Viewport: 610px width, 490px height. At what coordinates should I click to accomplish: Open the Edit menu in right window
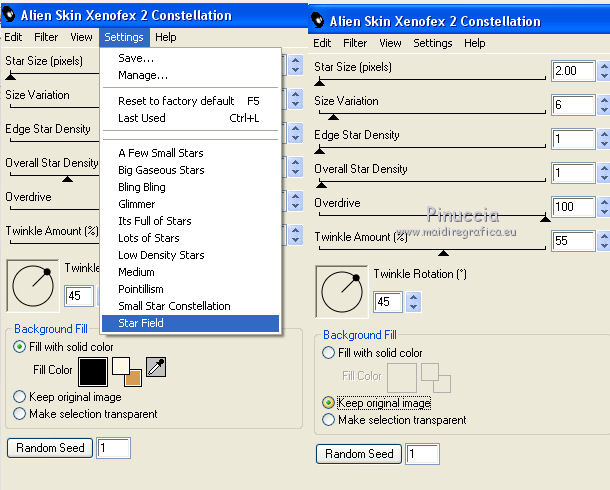coord(322,43)
